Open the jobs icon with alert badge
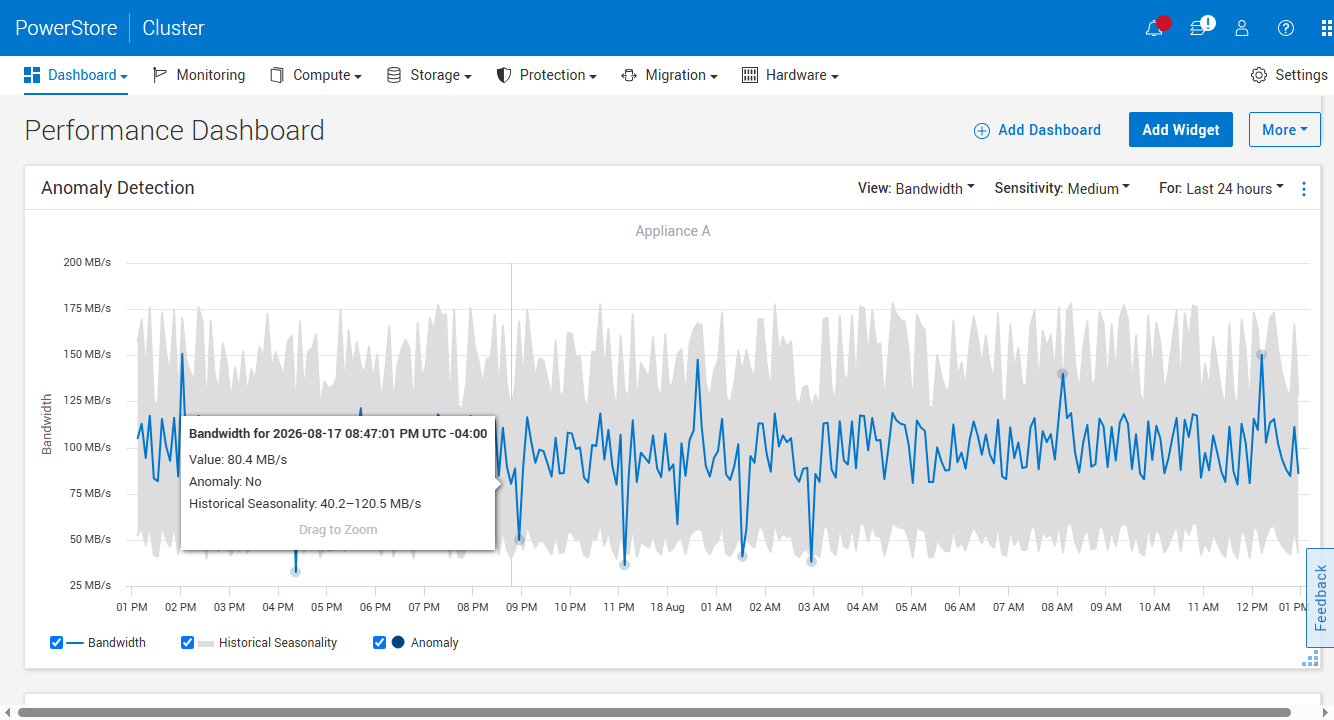 1200,28
